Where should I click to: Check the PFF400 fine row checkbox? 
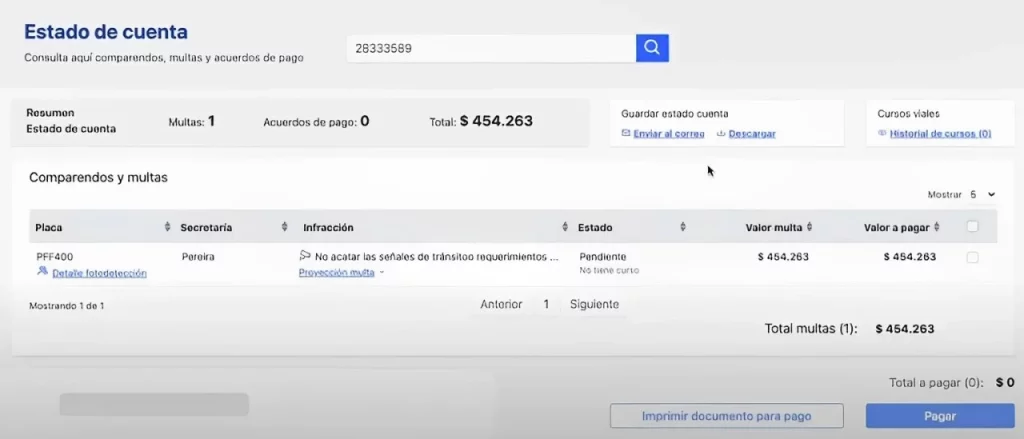(972, 257)
